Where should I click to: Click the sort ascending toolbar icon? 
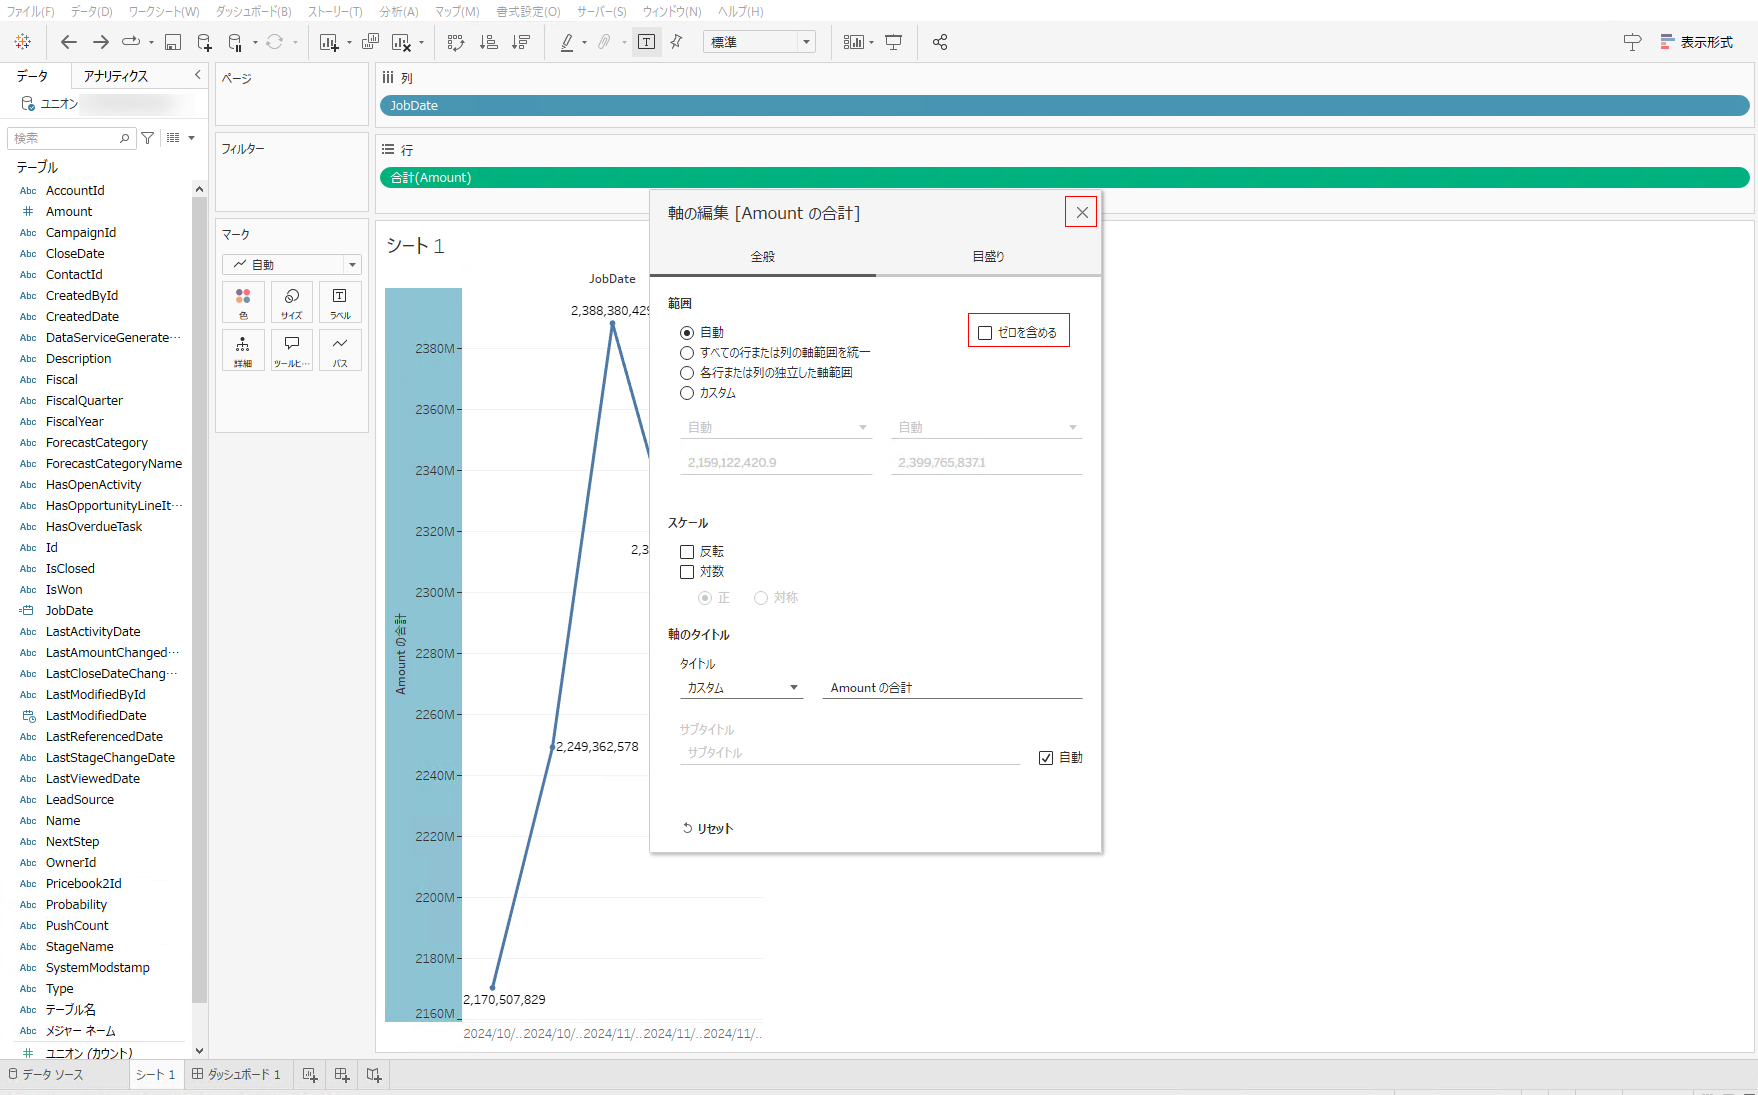(x=488, y=42)
